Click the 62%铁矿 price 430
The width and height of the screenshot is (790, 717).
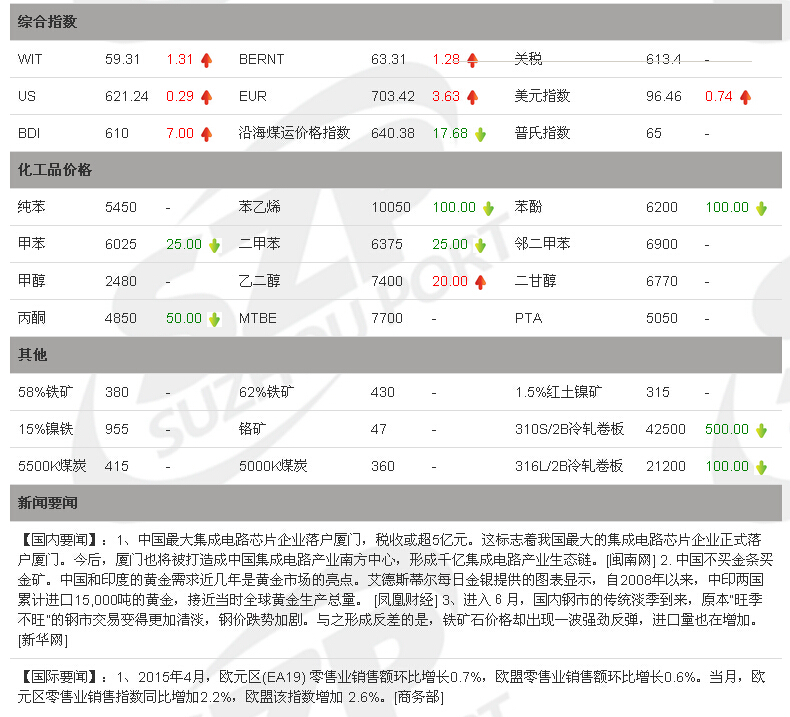[383, 393]
